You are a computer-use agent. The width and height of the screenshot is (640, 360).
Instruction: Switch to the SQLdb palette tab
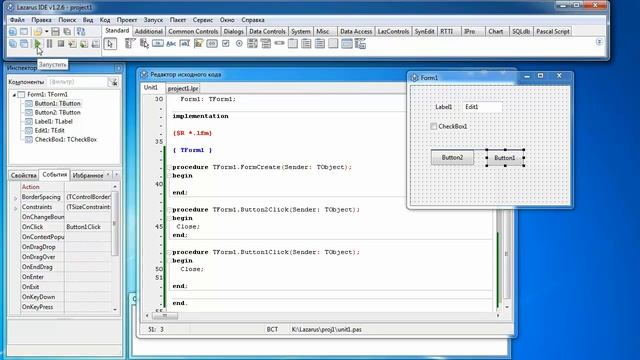click(x=521, y=31)
